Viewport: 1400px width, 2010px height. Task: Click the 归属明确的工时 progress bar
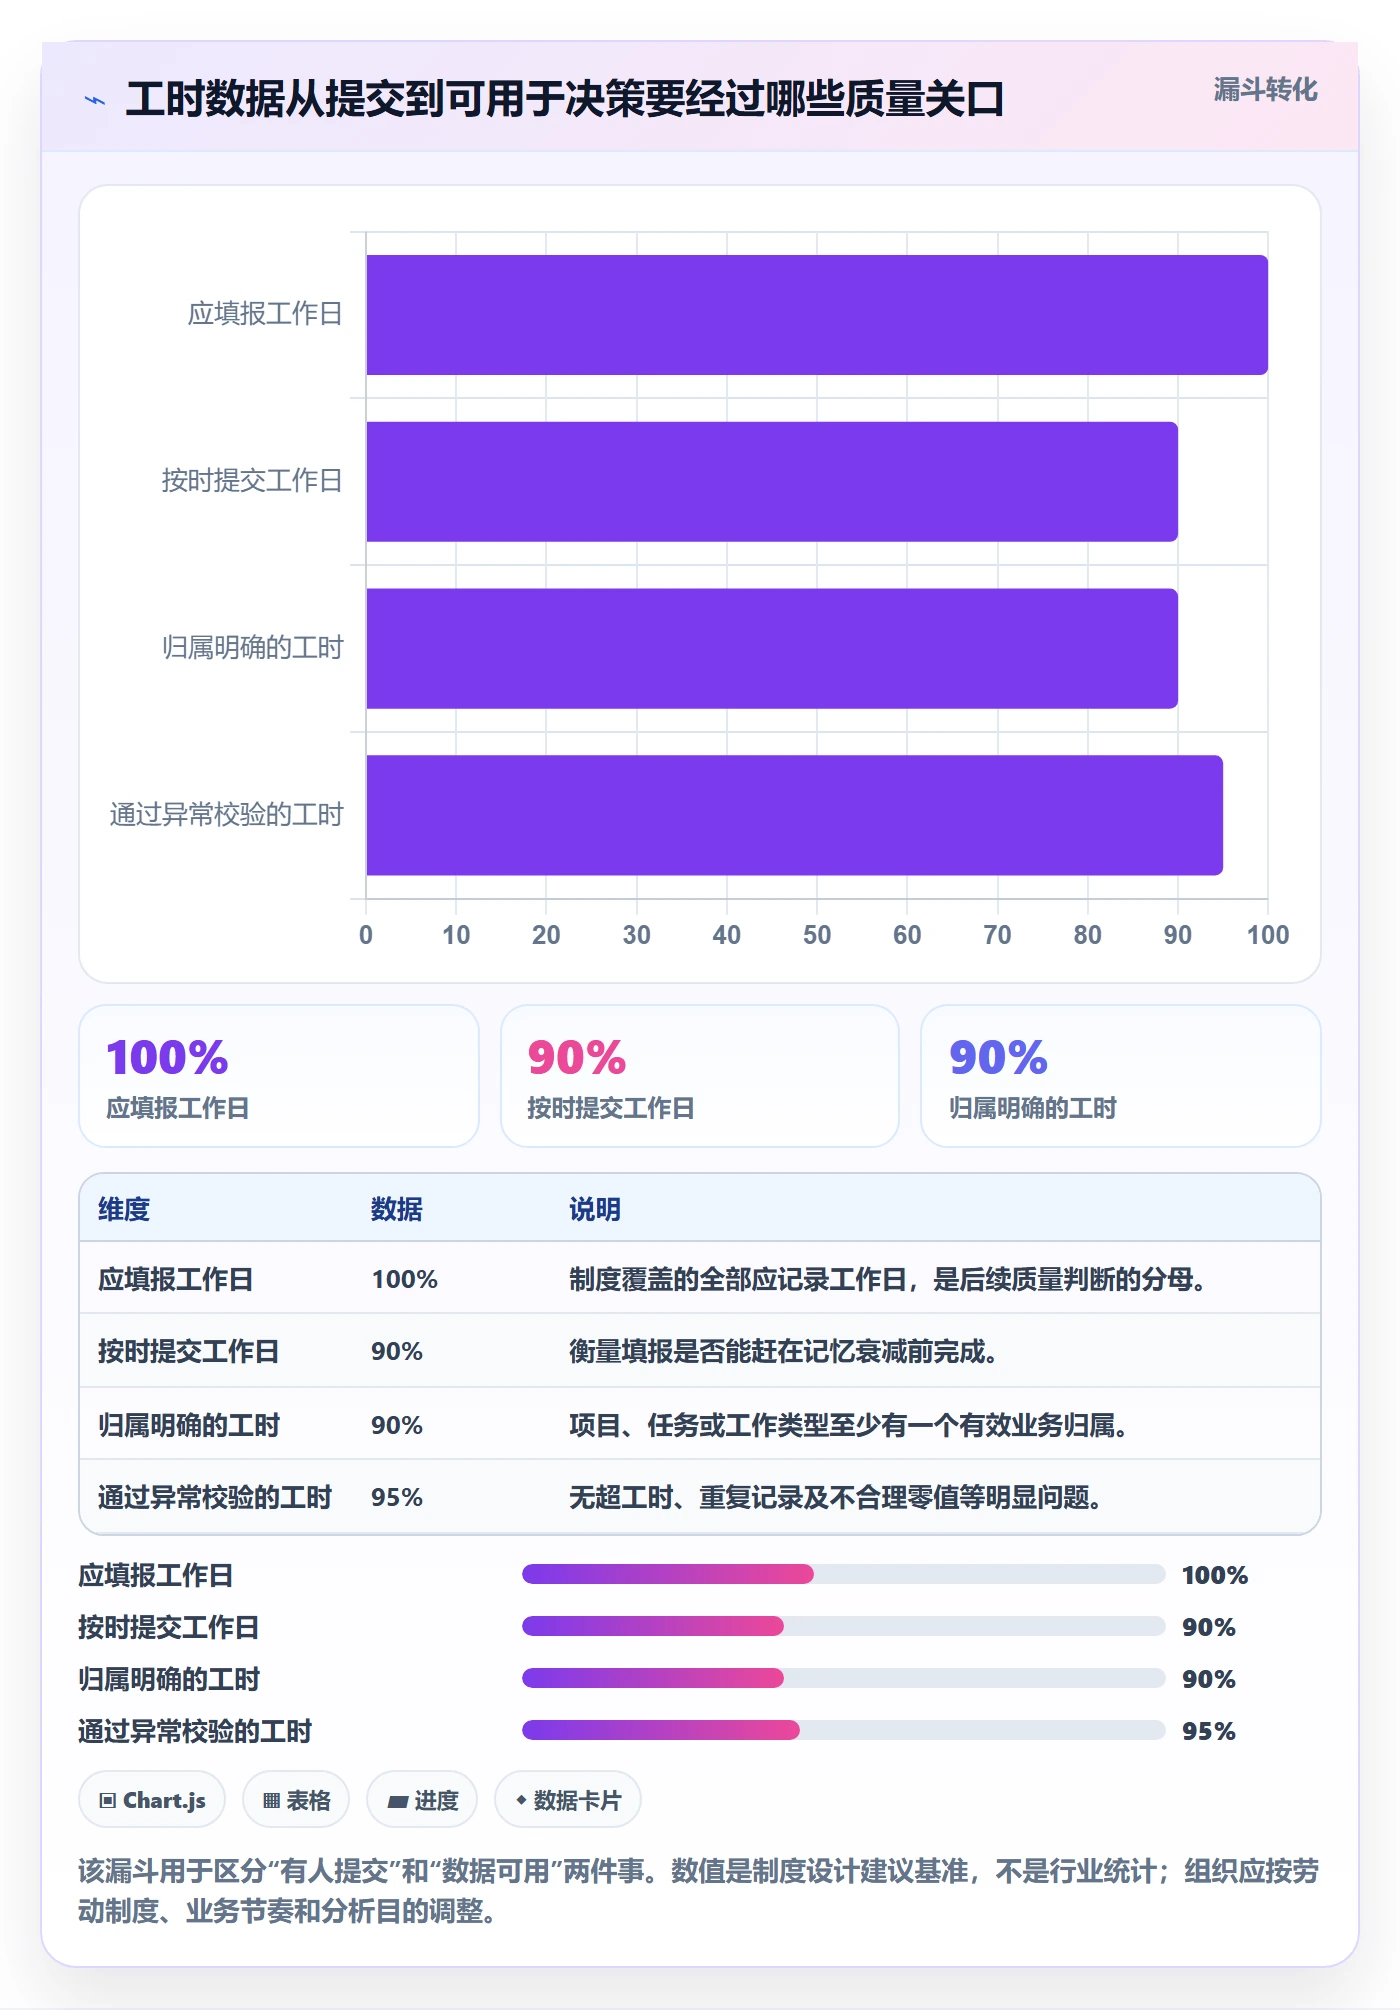844,1679
